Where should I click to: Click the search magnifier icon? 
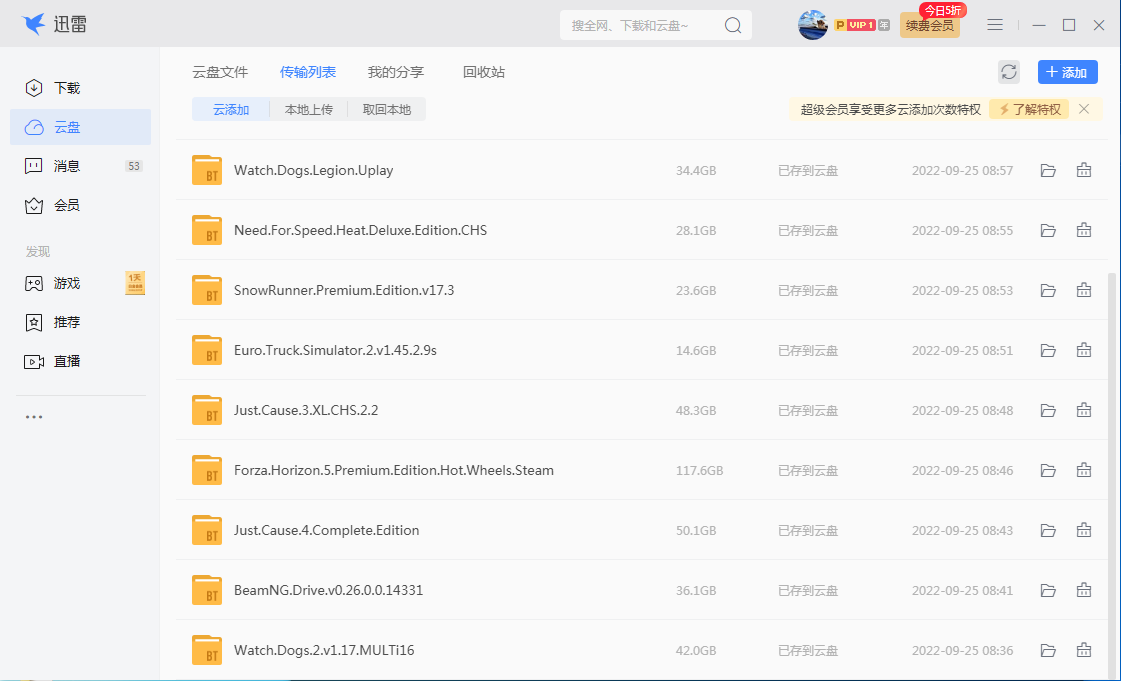(733, 24)
